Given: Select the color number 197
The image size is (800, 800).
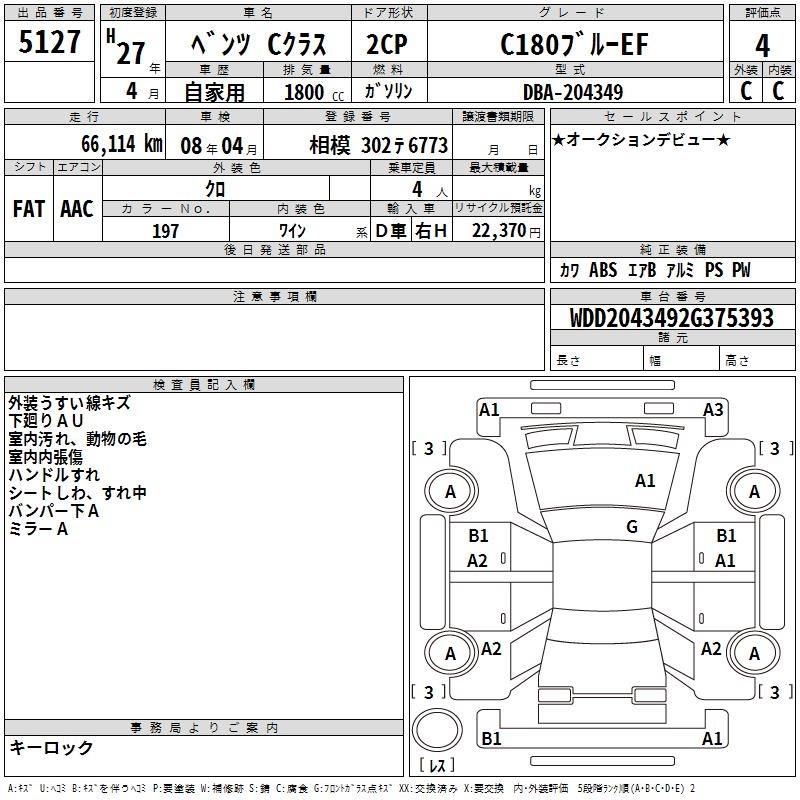Looking at the screenshot, I should pyautogui.click(x=166, y=231).
